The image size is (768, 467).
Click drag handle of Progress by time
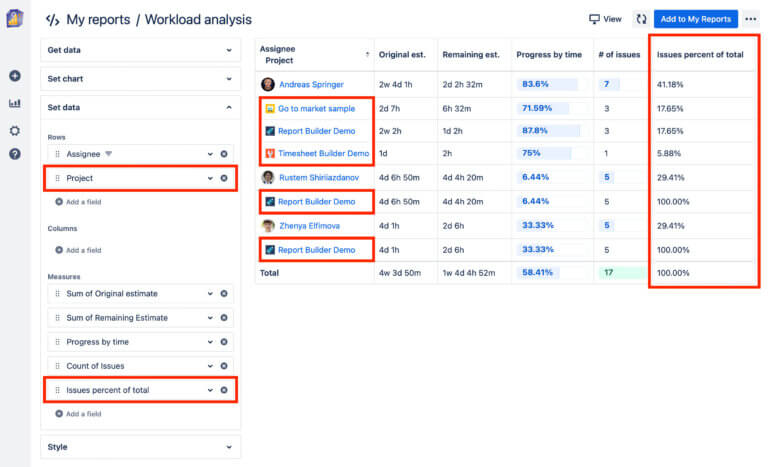(x=57, y=342)
